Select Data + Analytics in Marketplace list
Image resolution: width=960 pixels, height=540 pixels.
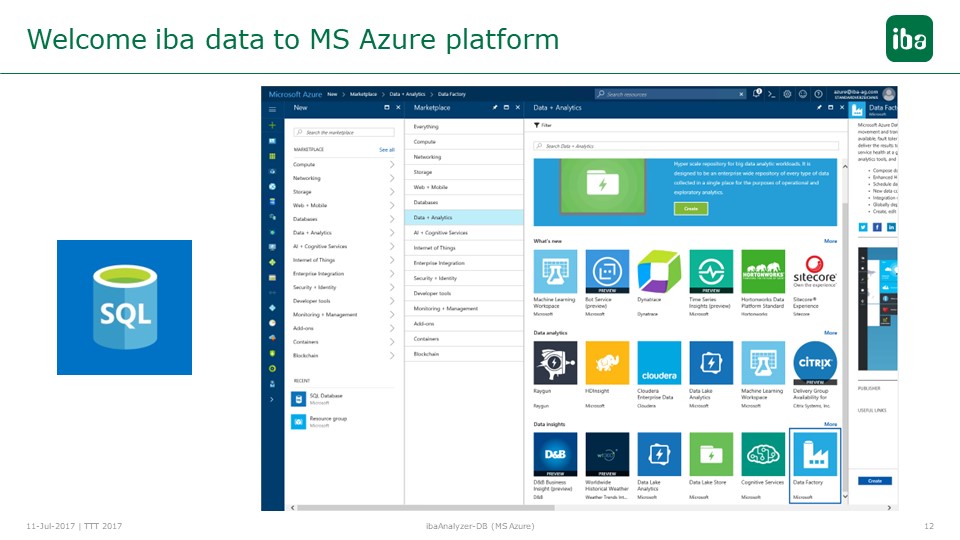[463, 217]
